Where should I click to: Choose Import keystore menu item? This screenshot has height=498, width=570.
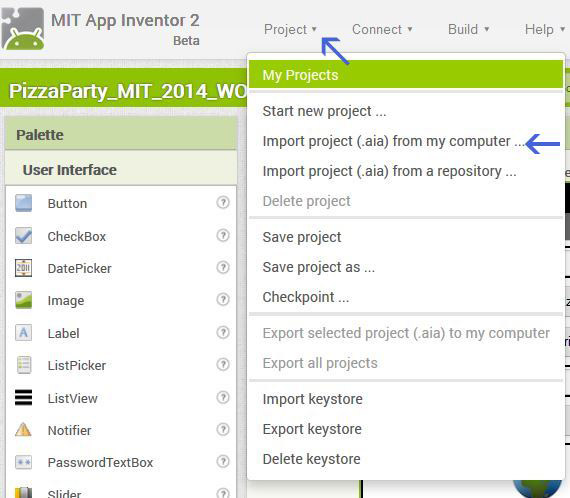point(406,399)
